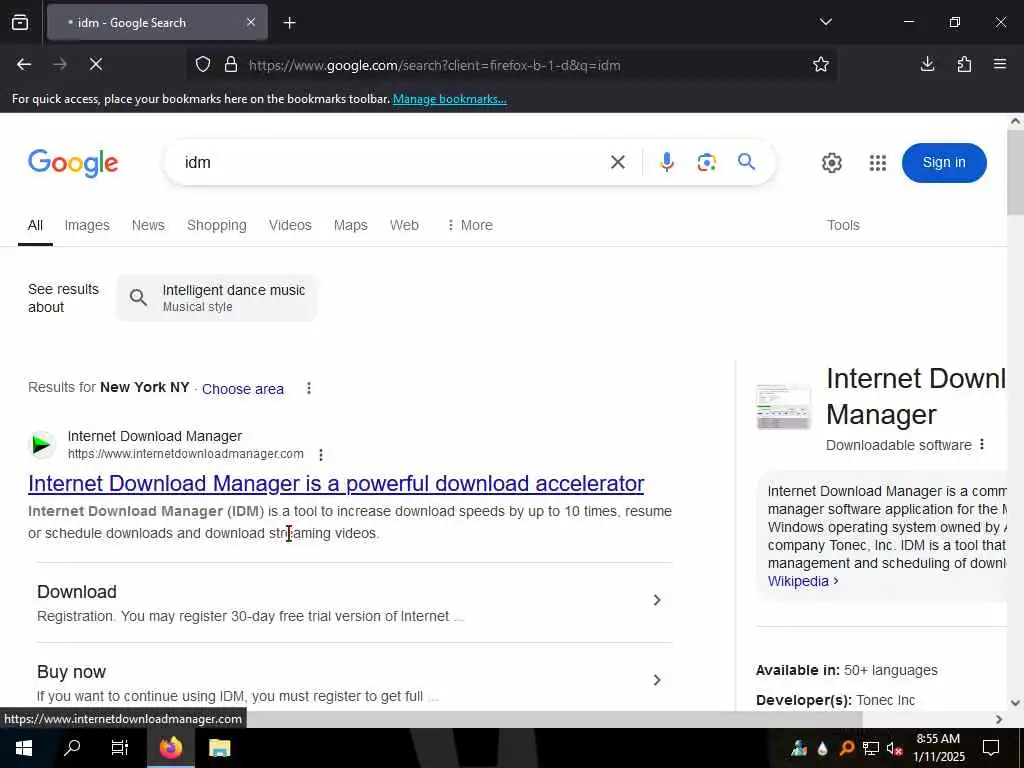Open Windows taskbar search

(x=72, y=748)
